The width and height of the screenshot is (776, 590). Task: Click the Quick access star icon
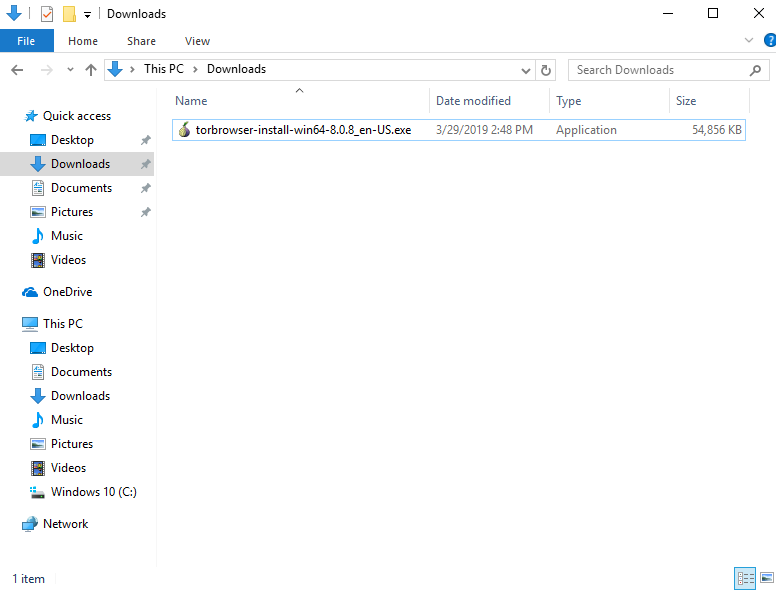point(31,116)
